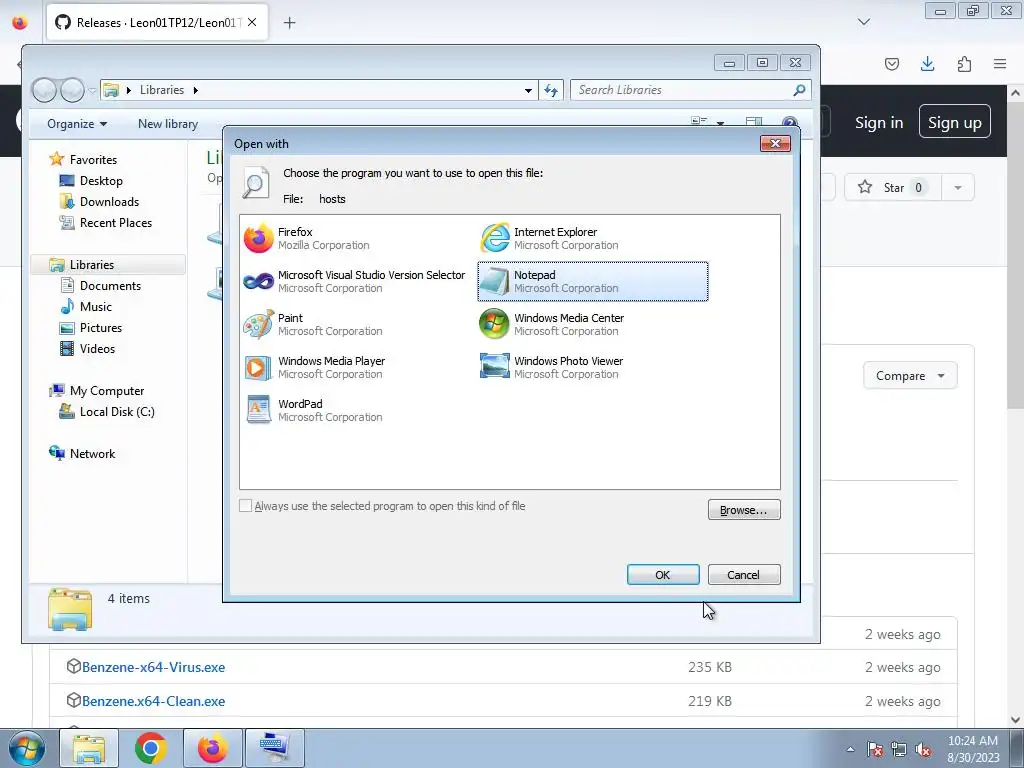Screen dimensions: 1024x768
Task: Expand the Libraries breadcrumb arrow
Action: coord(195,90)
